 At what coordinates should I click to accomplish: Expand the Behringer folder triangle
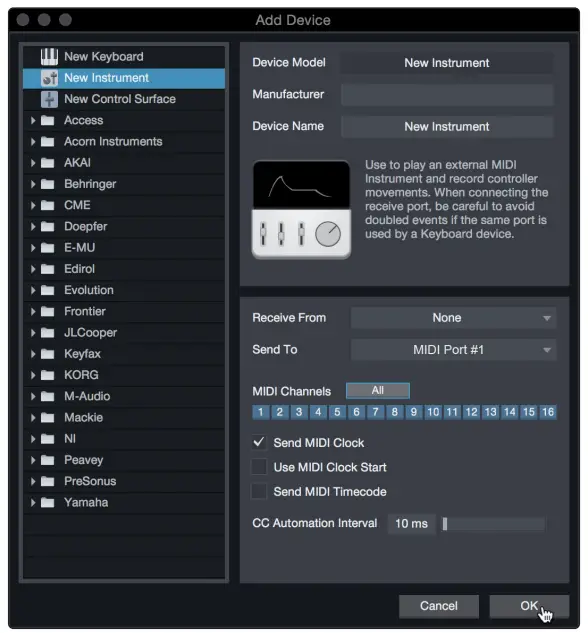(33, 184)
